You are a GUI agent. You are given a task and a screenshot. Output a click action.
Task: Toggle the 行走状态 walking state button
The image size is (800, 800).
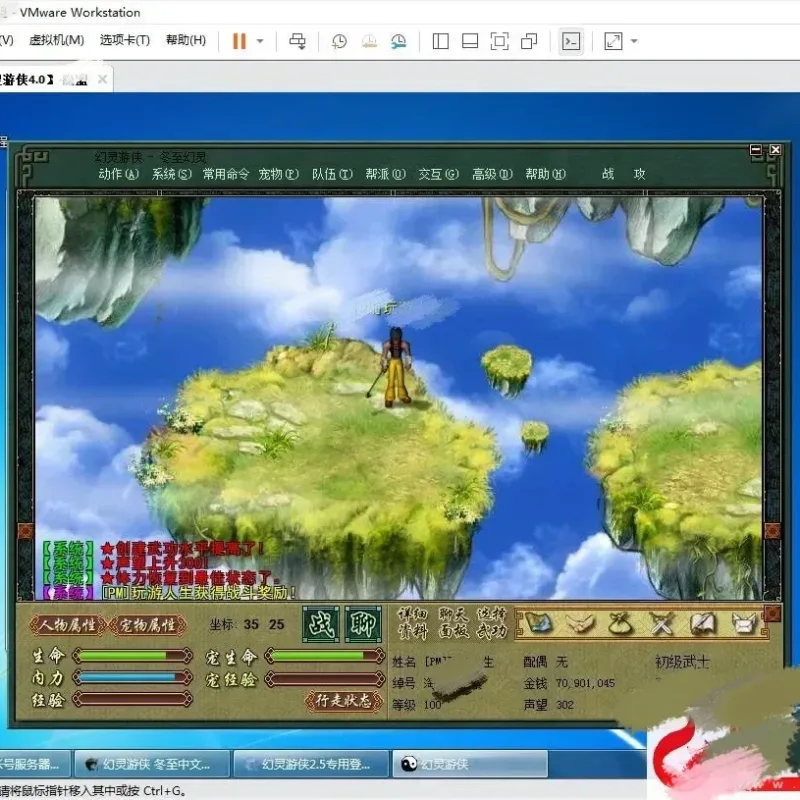344,701
